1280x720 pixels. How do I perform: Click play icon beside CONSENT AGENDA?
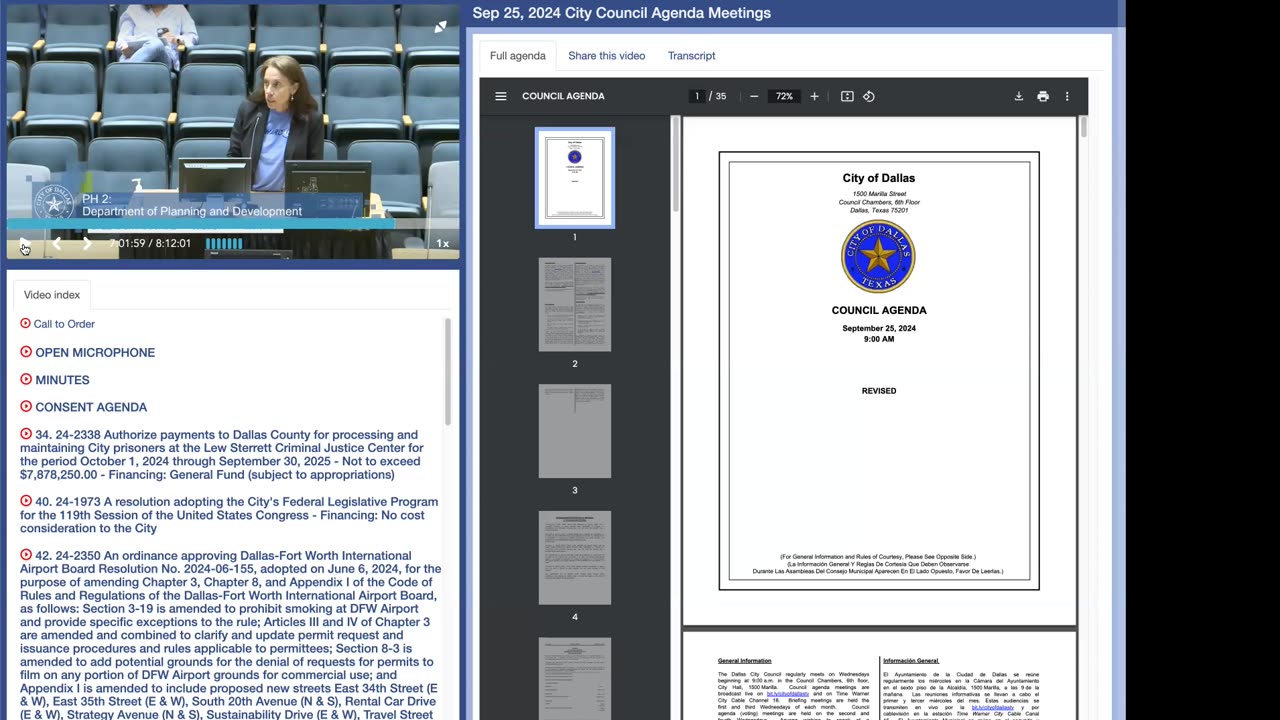click(x=26, y=406)
